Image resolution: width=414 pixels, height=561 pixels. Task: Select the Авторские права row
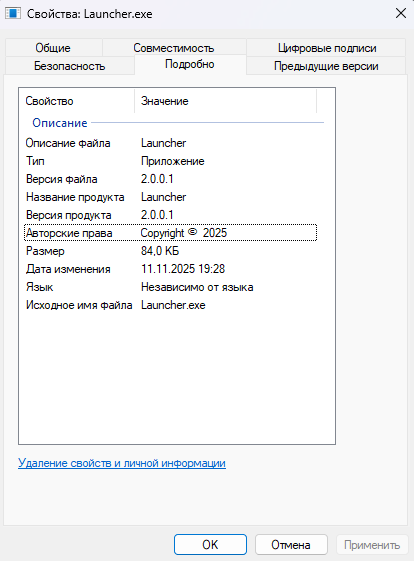(171, 233)
